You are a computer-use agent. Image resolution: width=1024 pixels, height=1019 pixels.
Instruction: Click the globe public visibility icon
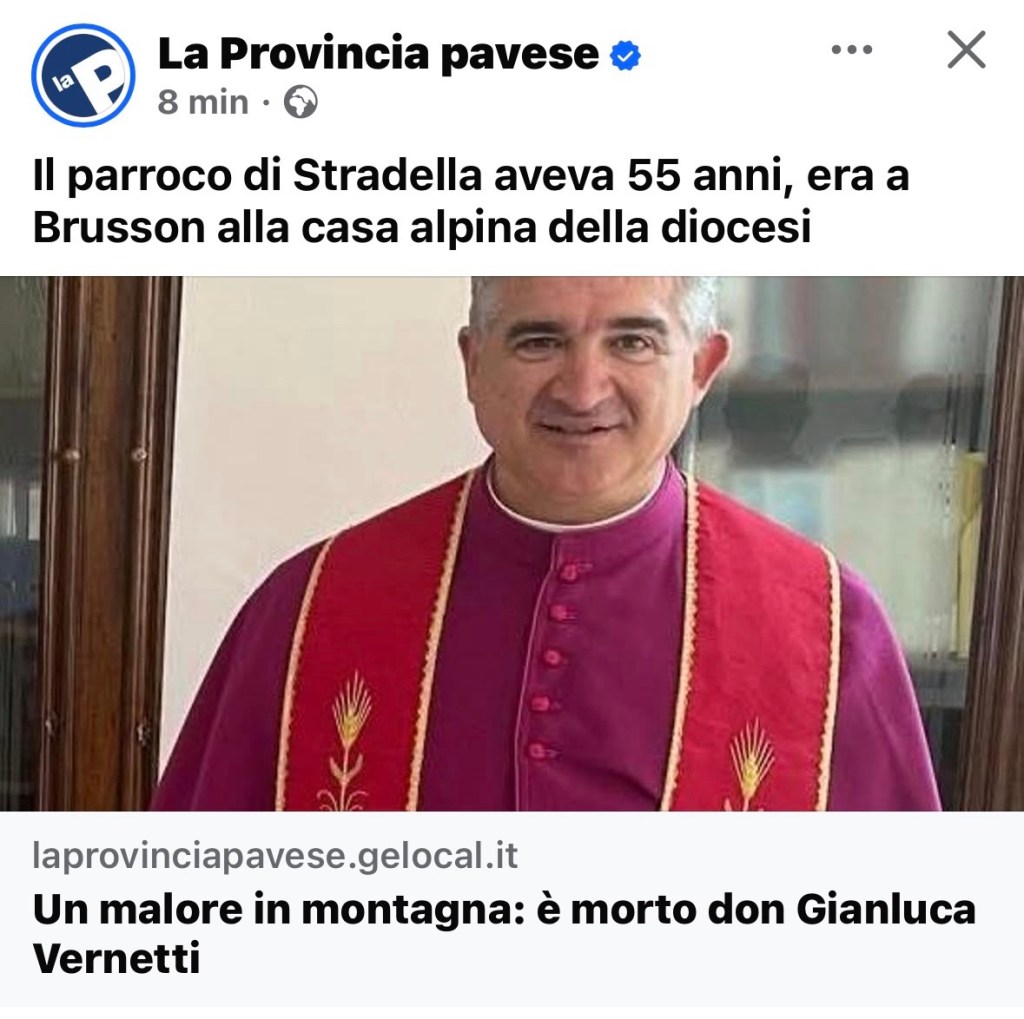(300, 102)
